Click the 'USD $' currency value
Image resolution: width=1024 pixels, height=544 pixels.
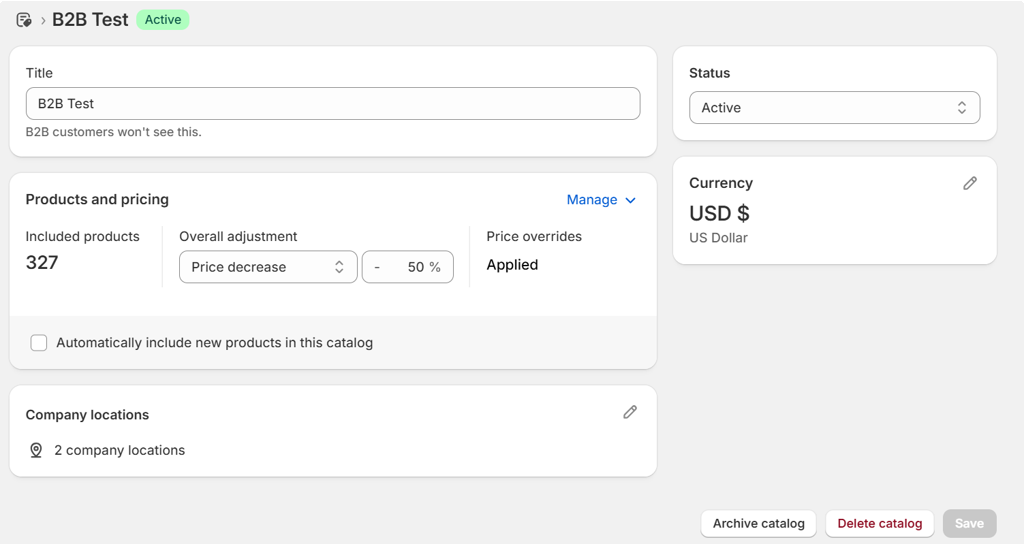(719, 214)
